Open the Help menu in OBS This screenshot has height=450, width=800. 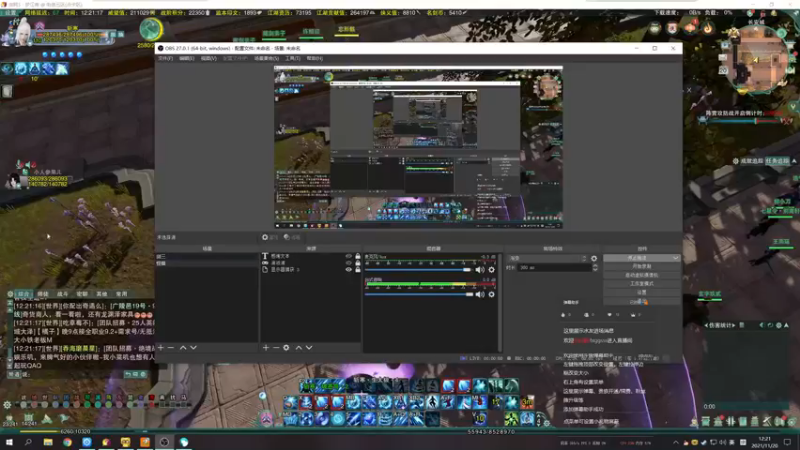(x=314, y=59)
